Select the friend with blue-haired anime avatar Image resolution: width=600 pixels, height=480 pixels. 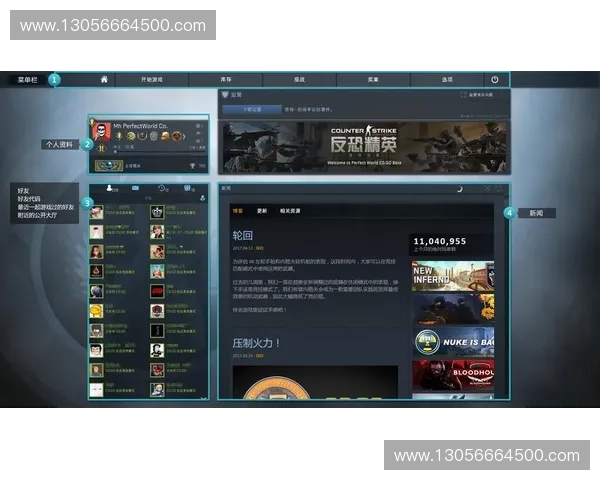tap(157, 271)
